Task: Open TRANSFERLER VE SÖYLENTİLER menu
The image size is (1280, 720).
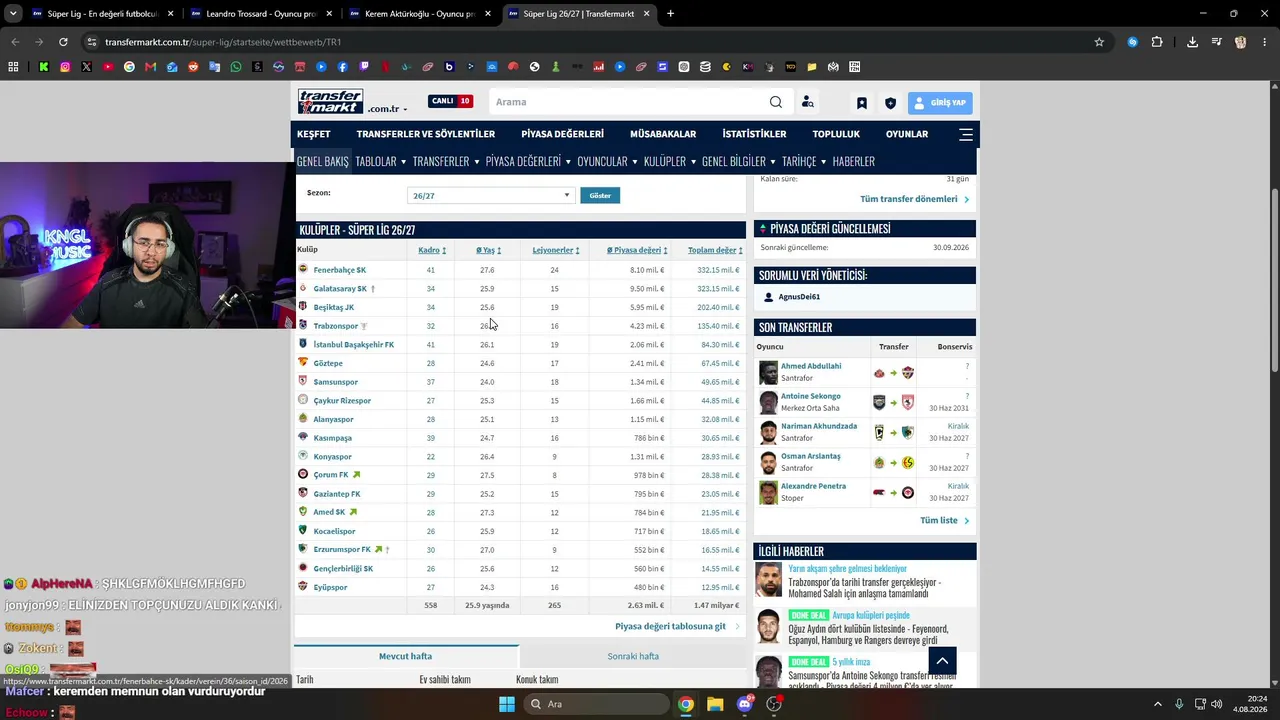Action: pyautogui.click(x=426, y=134)
